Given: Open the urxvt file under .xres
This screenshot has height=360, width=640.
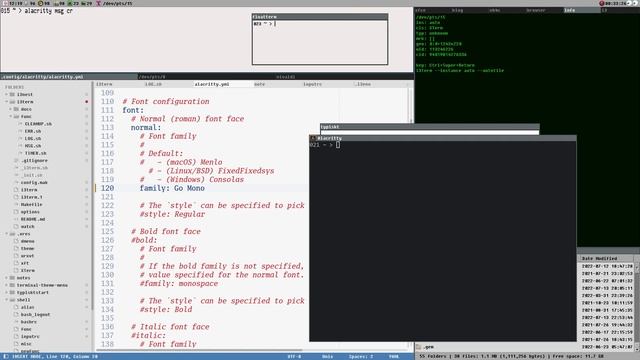Looking at the screenshot, I should click(x=27, y=256).
